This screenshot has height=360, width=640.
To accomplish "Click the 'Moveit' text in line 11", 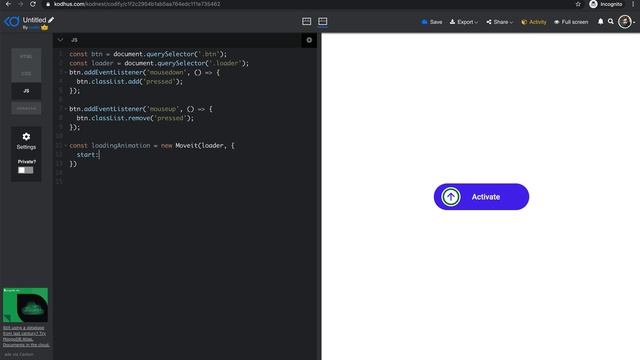I will coord(187,145).
